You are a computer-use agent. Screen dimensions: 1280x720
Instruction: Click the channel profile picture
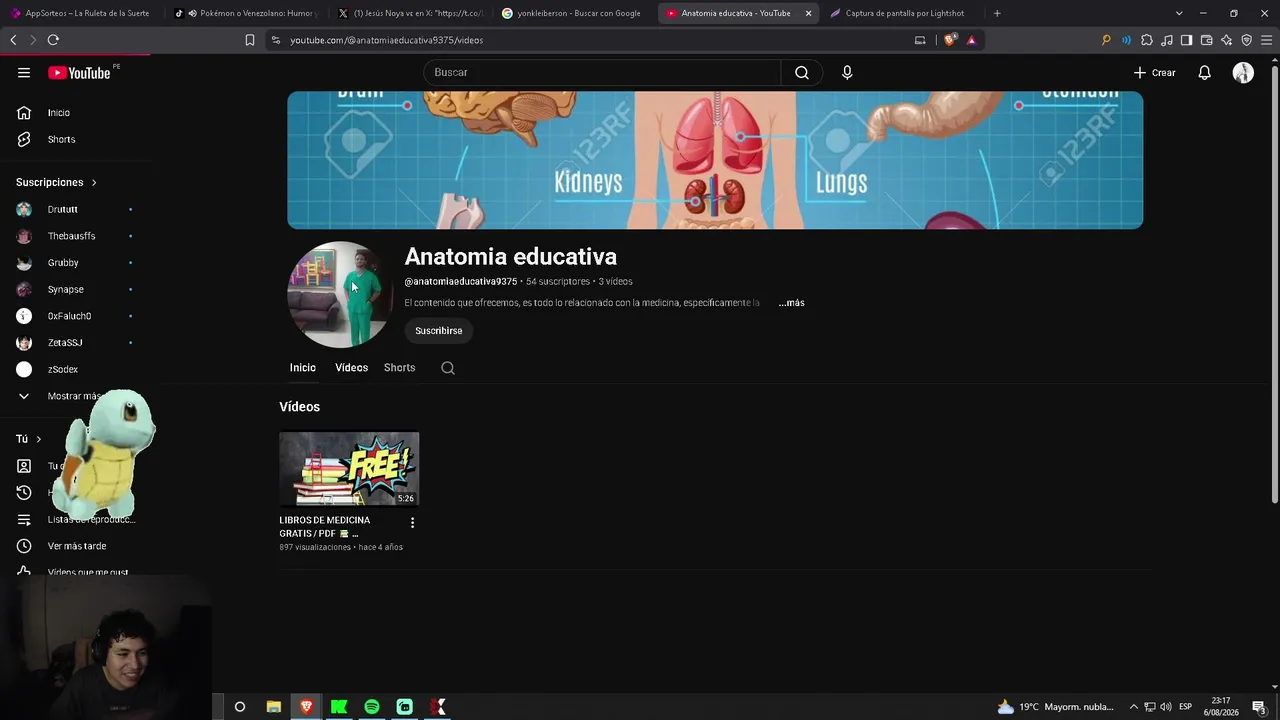coord(340,295)
